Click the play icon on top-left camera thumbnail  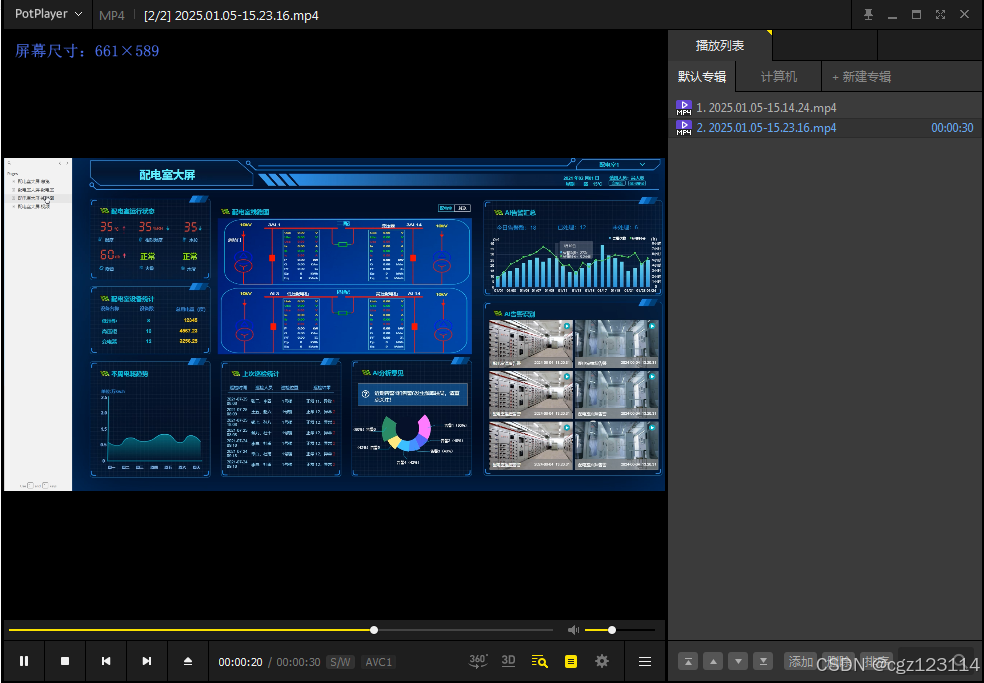click(566, 326)
